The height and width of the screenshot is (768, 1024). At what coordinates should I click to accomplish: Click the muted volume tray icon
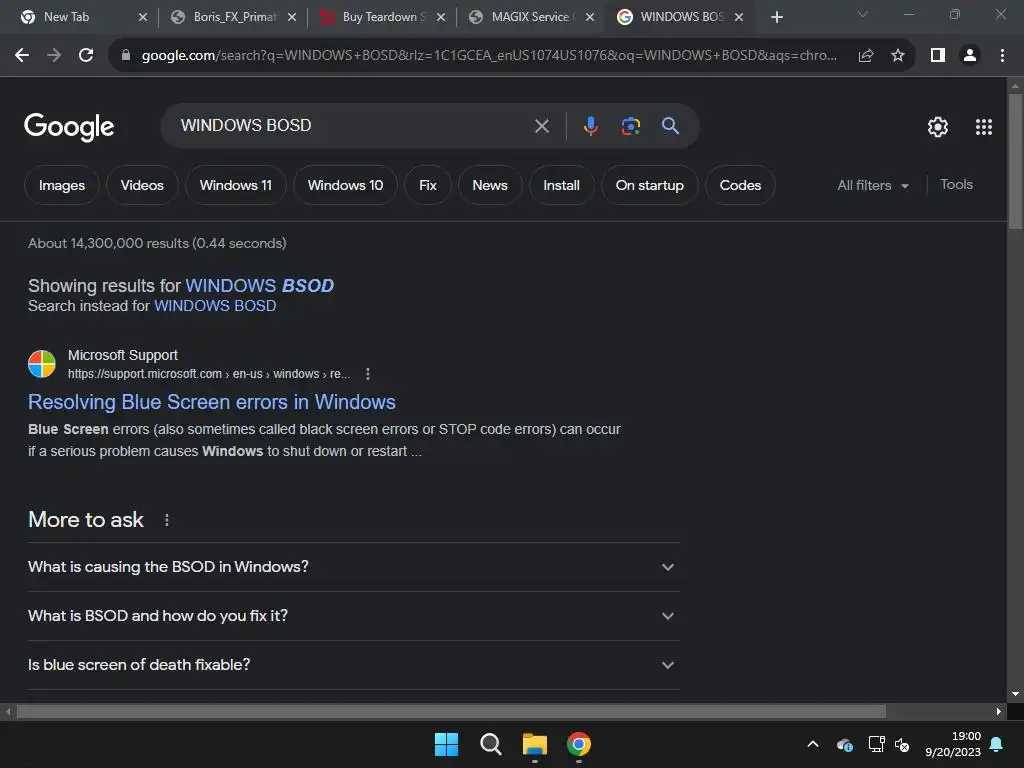pyautogui.click(x=902, y=744)
